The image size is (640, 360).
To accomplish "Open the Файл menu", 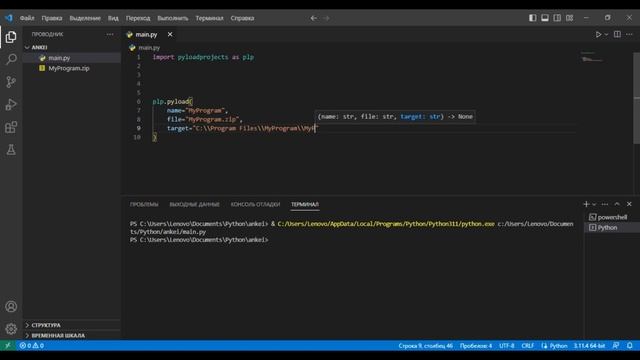I will (27, 18).
